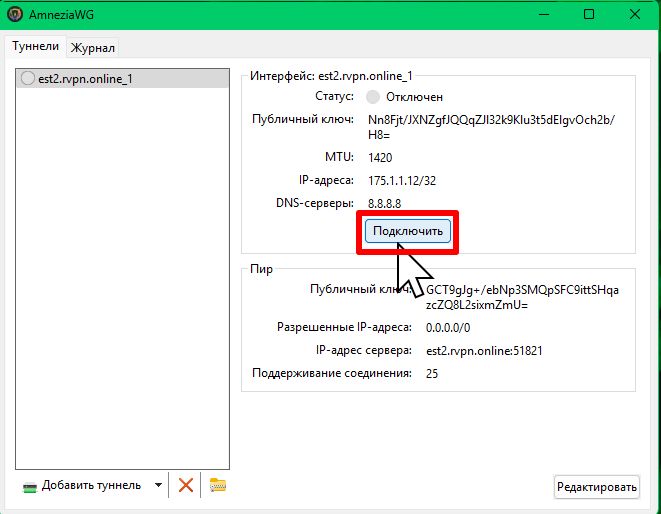The width and height of the screenshot is (661, 514).
Task: Maximize the AmneziaWG window
Action: (589, 15)
